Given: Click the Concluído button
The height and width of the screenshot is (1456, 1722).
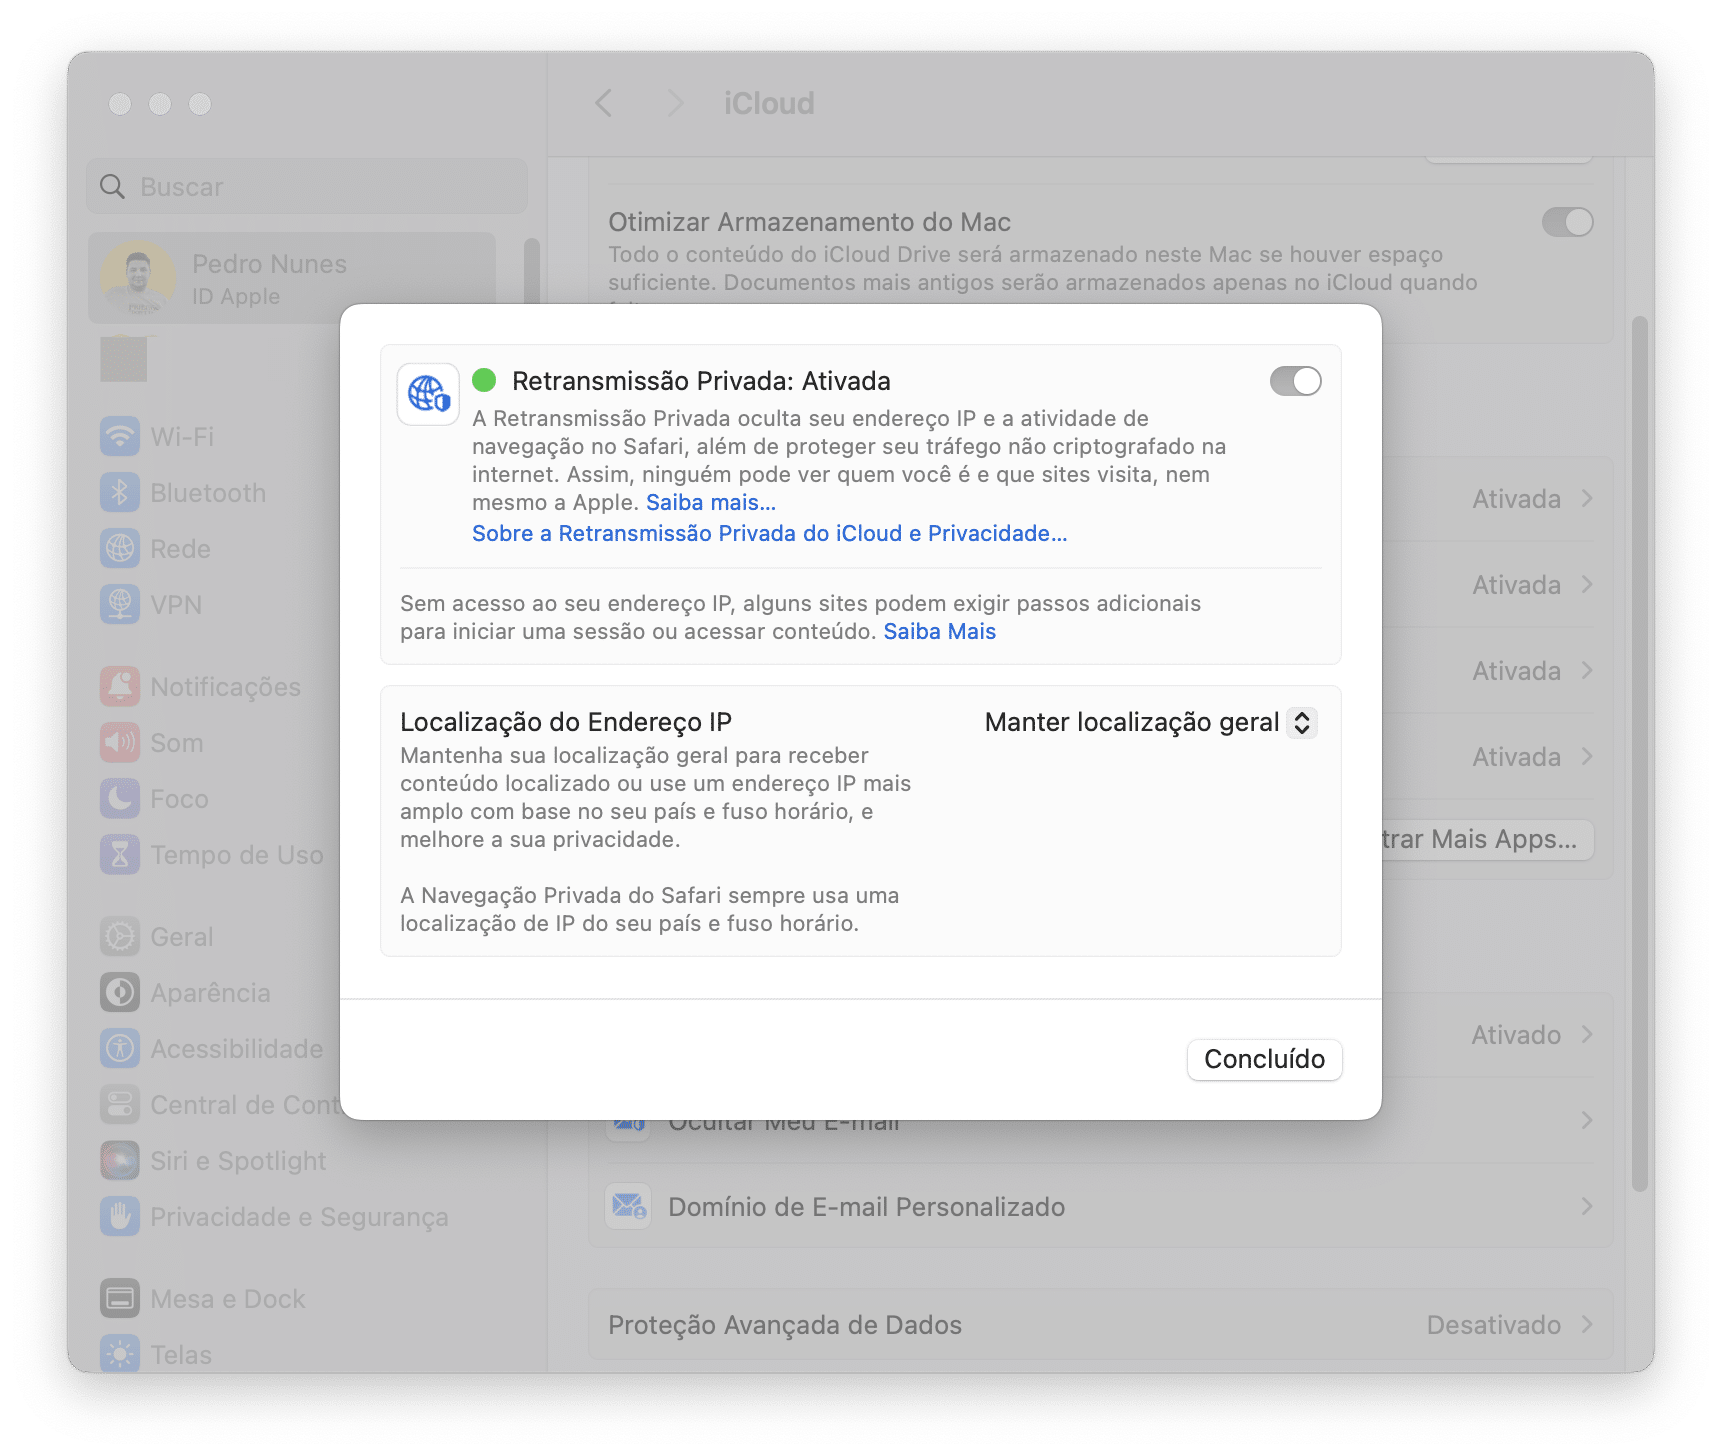Looking at the screenshot, I should point(1264,1059).
